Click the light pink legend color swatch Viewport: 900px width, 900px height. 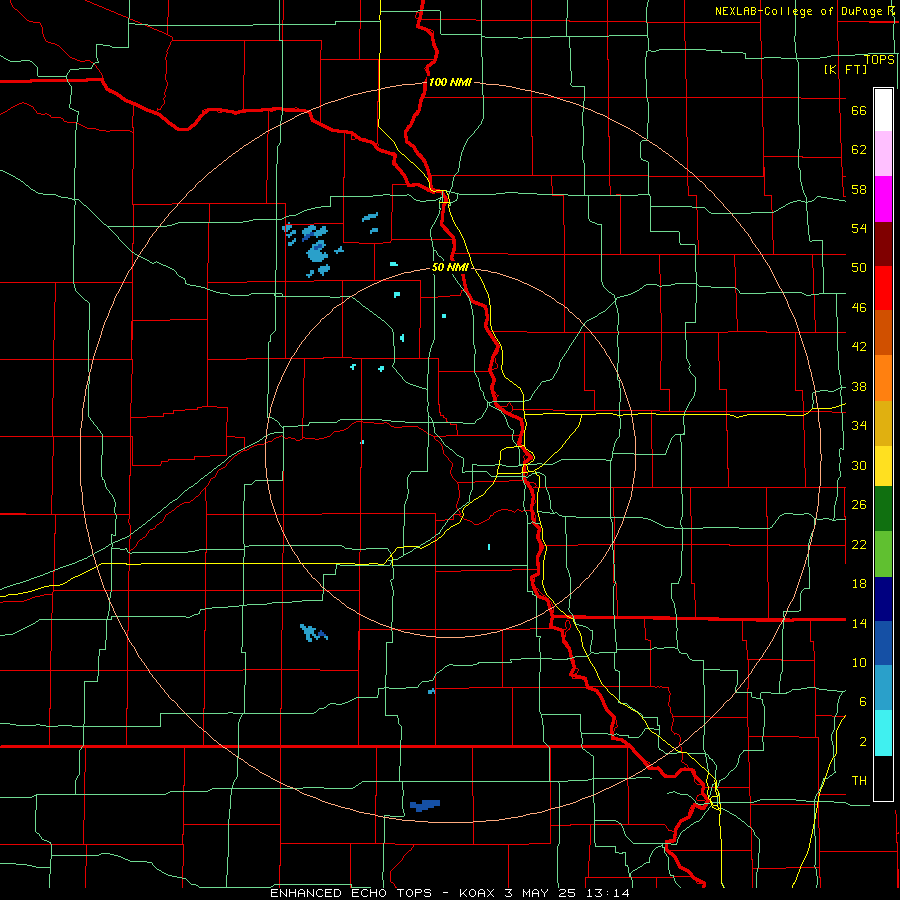coord(883,154)
